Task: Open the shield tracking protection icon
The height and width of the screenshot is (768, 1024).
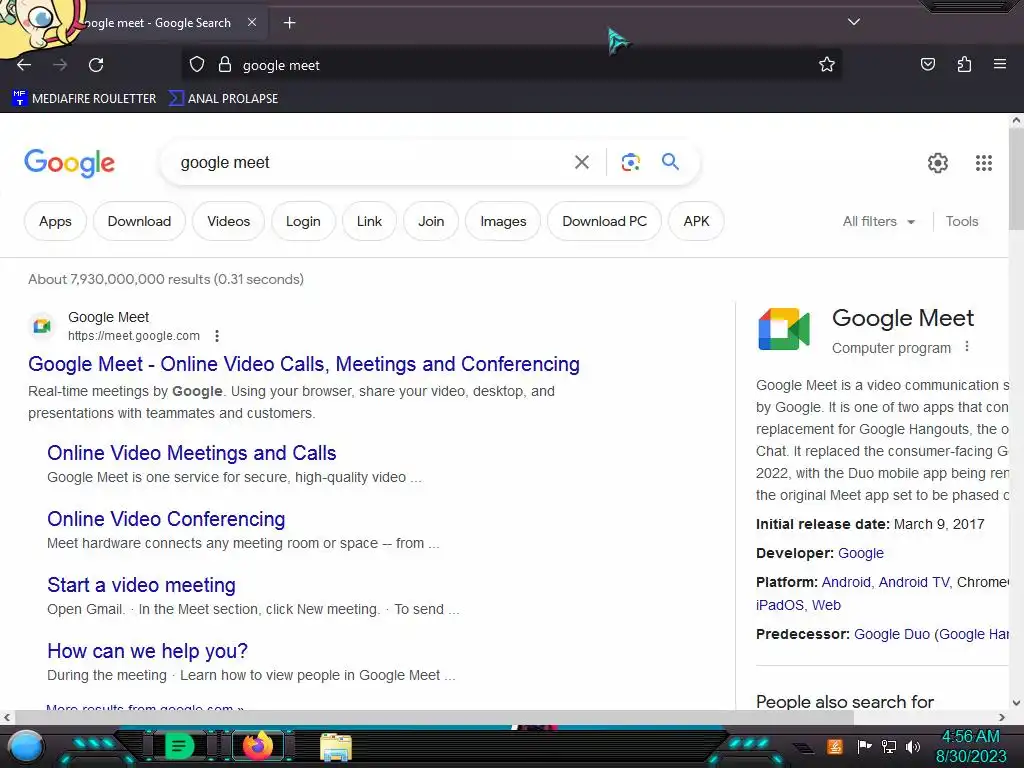Action: tap(197, 65)
